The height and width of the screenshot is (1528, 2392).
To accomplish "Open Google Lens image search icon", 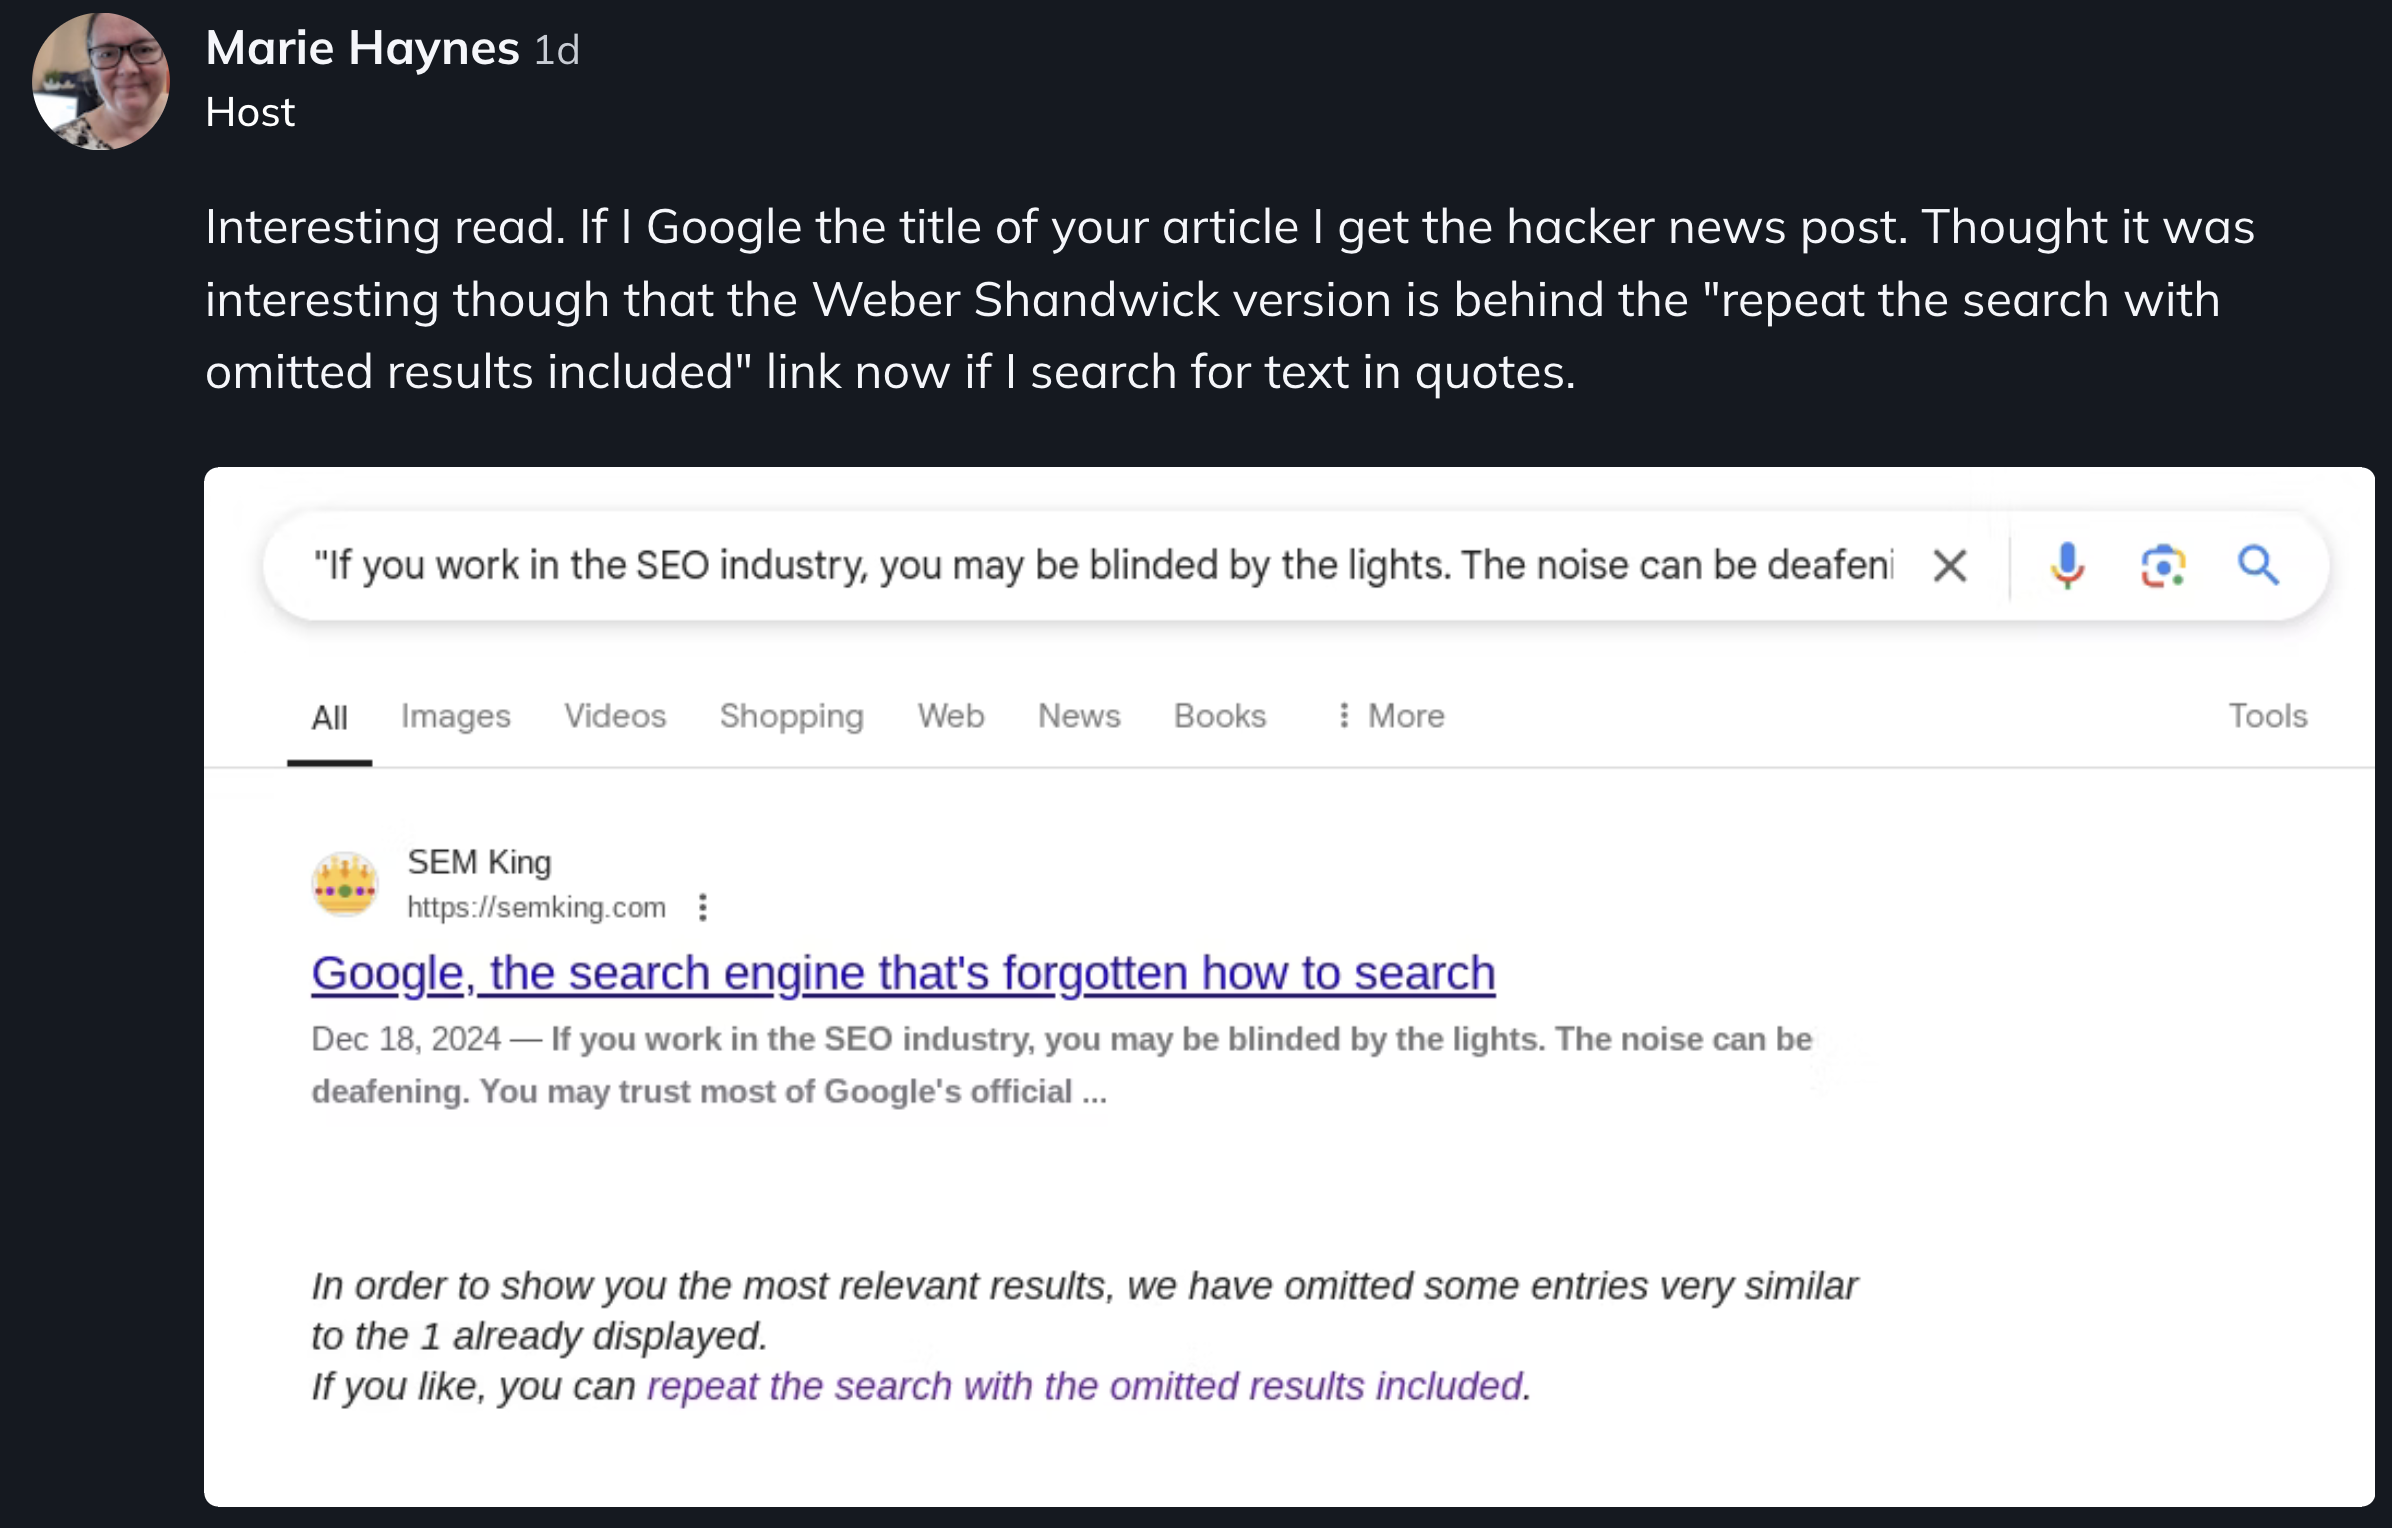I will pos(2162,566).
